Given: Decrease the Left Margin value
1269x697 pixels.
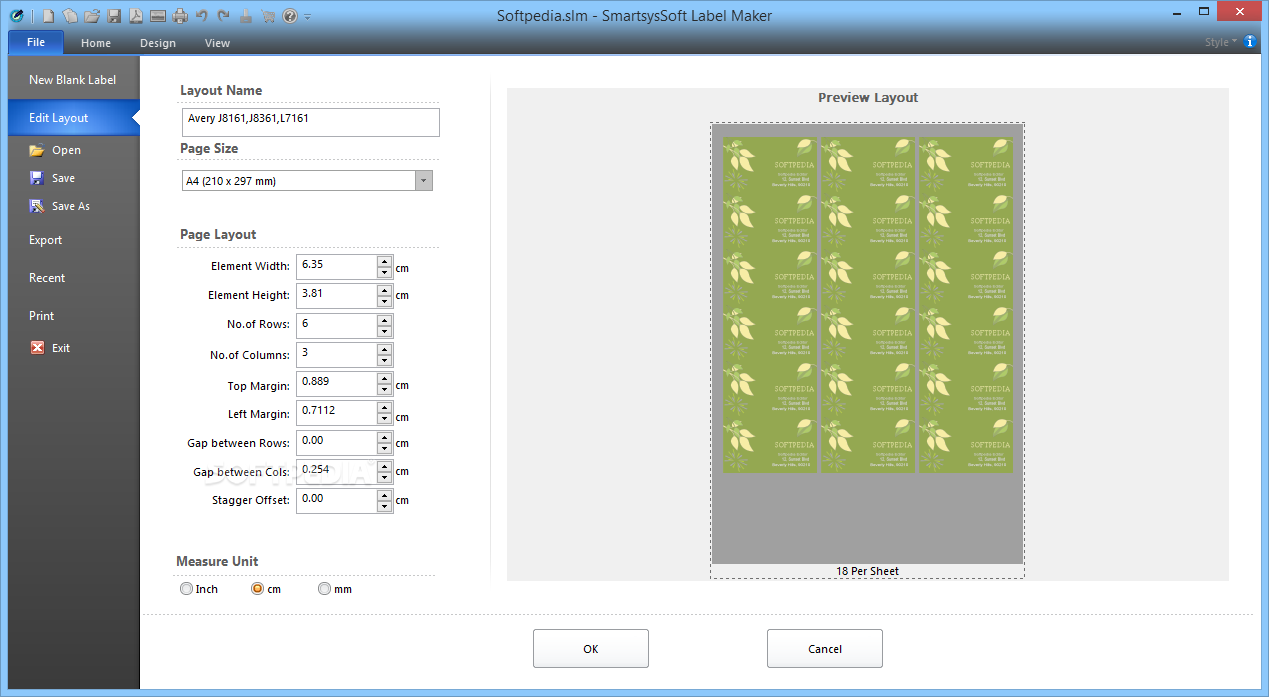Looking at the screenshot, I should pyautogui.click(x=384, y=420).
